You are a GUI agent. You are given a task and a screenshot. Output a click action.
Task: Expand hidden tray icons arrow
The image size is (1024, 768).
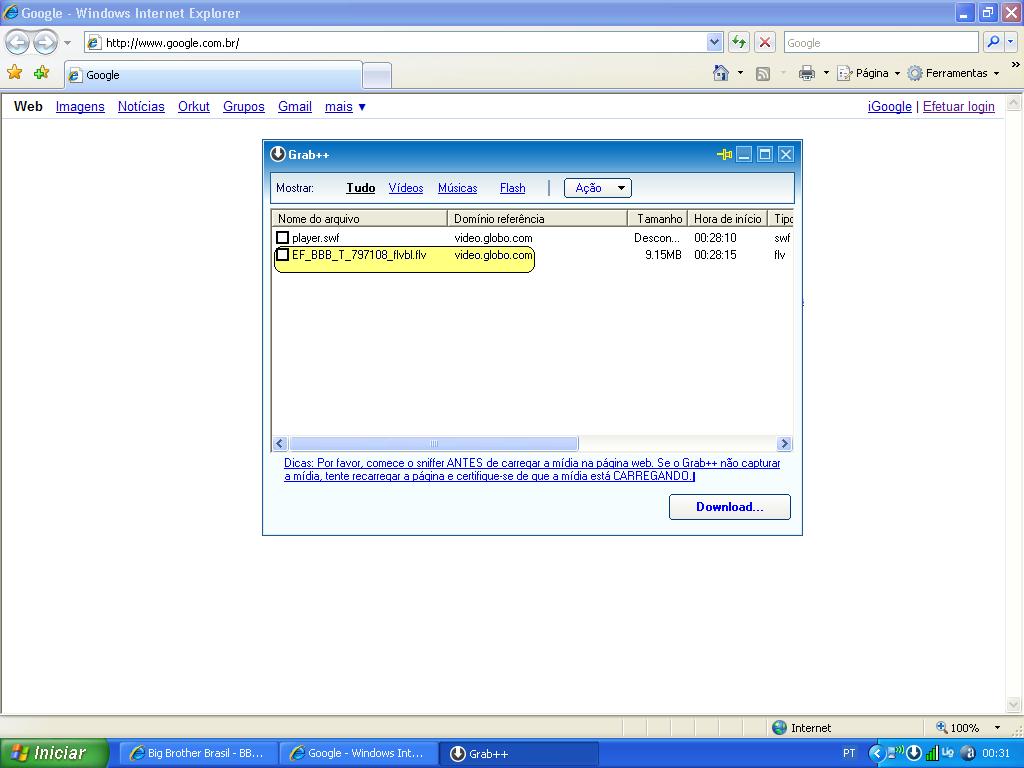[876, 753]
